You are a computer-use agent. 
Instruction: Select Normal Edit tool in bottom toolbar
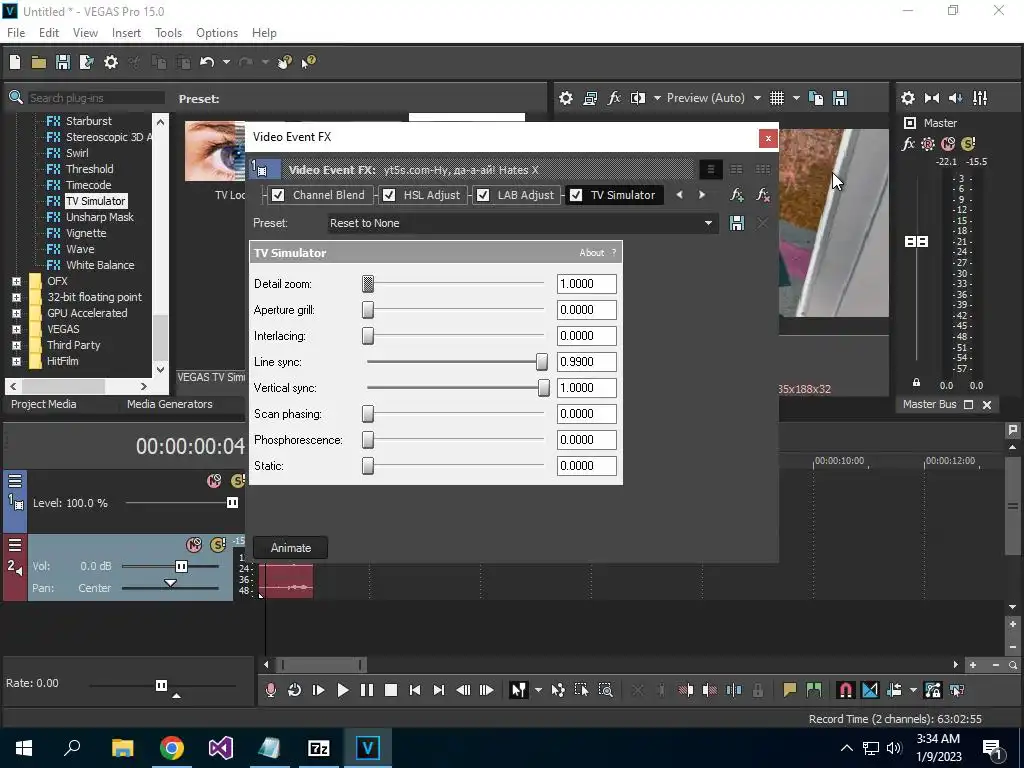pos(519,690)
